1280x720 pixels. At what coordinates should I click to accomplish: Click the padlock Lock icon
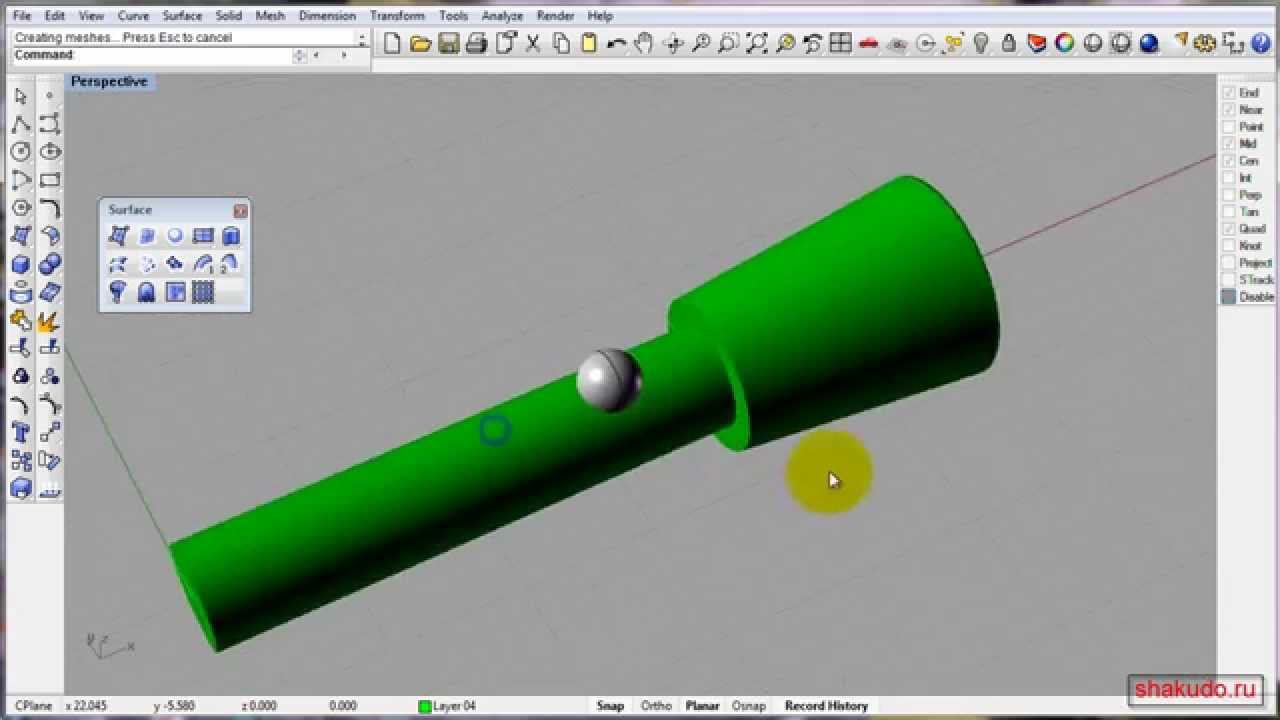tap(1009, 43)
